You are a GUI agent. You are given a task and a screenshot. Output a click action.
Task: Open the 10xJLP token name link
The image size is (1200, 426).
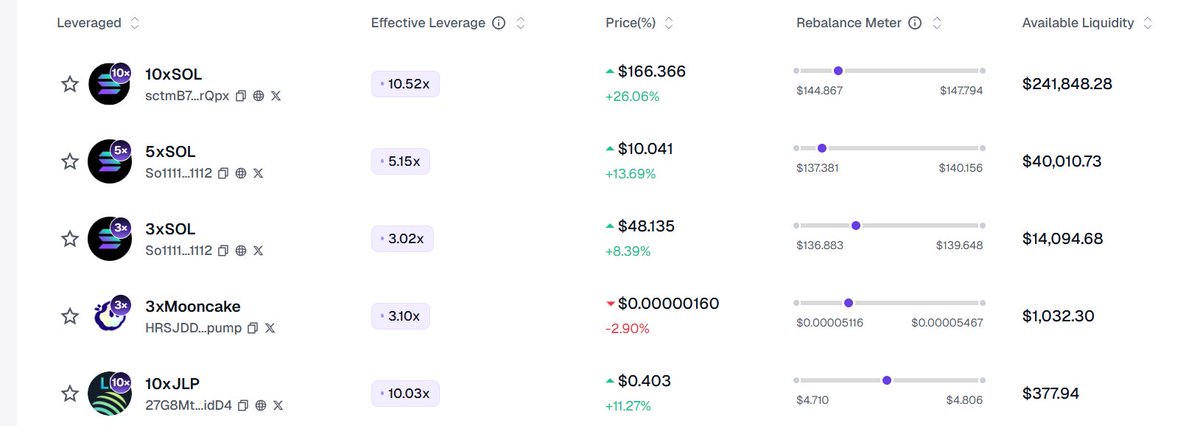(174, 384)
